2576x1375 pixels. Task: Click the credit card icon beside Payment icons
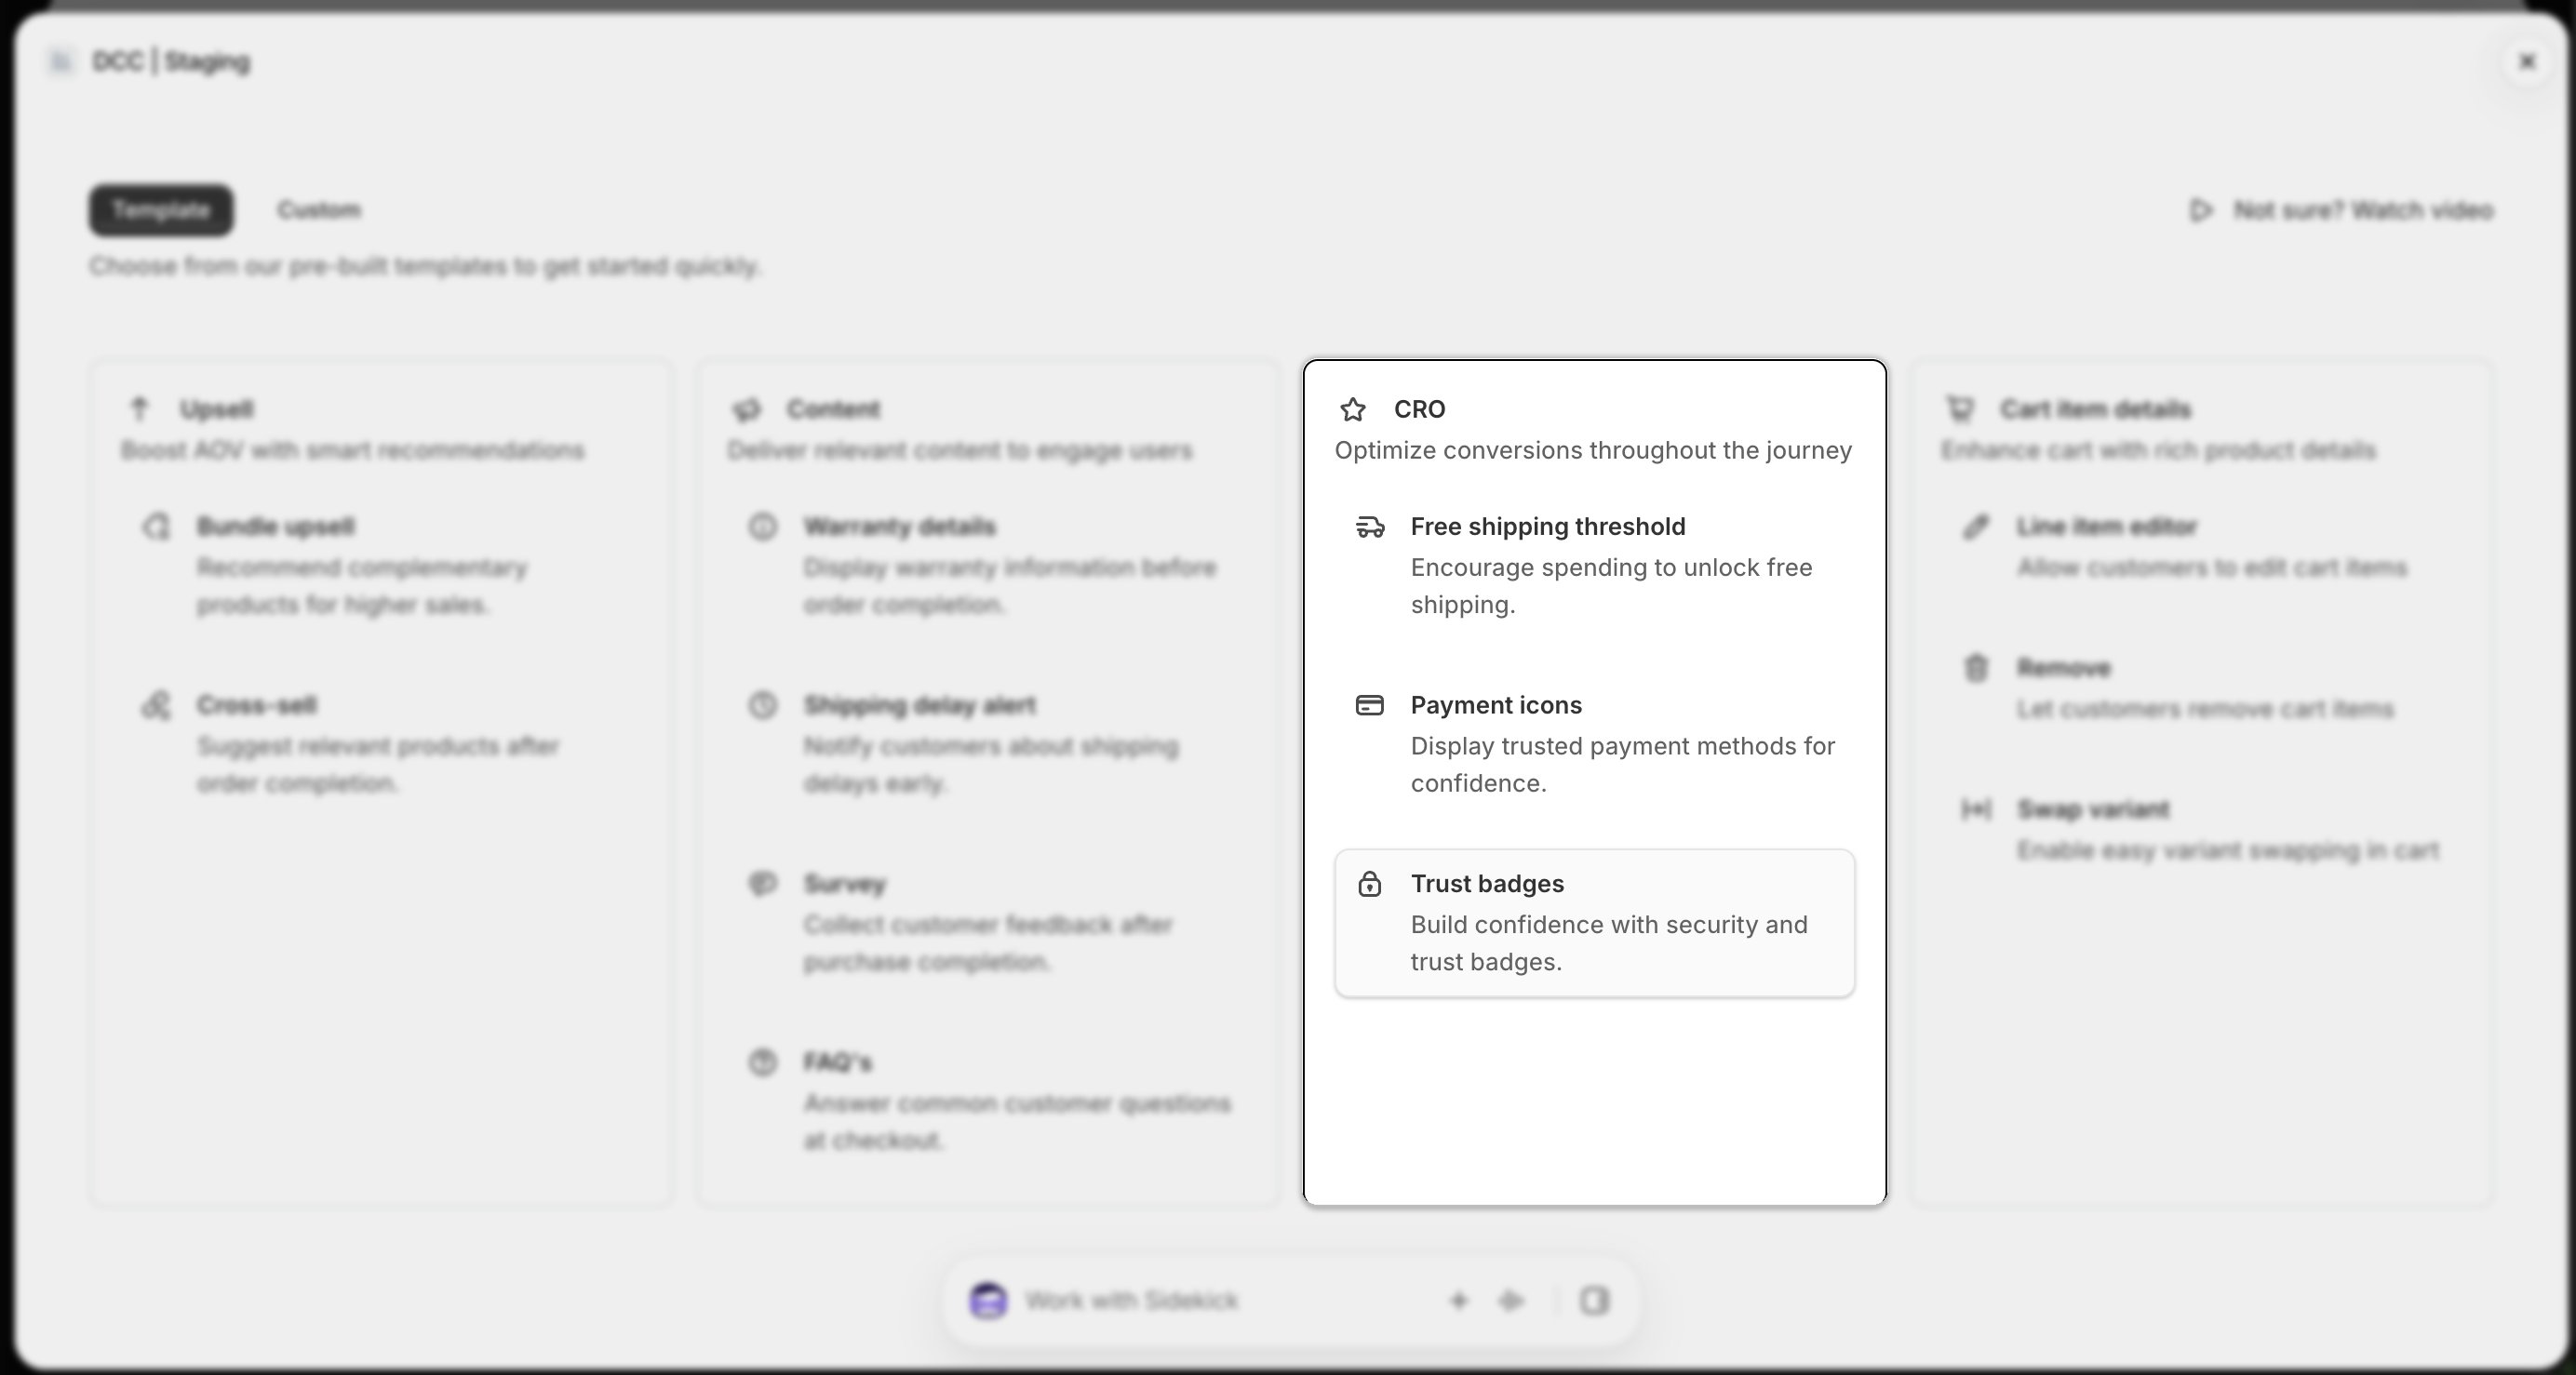pos(1369,705)
